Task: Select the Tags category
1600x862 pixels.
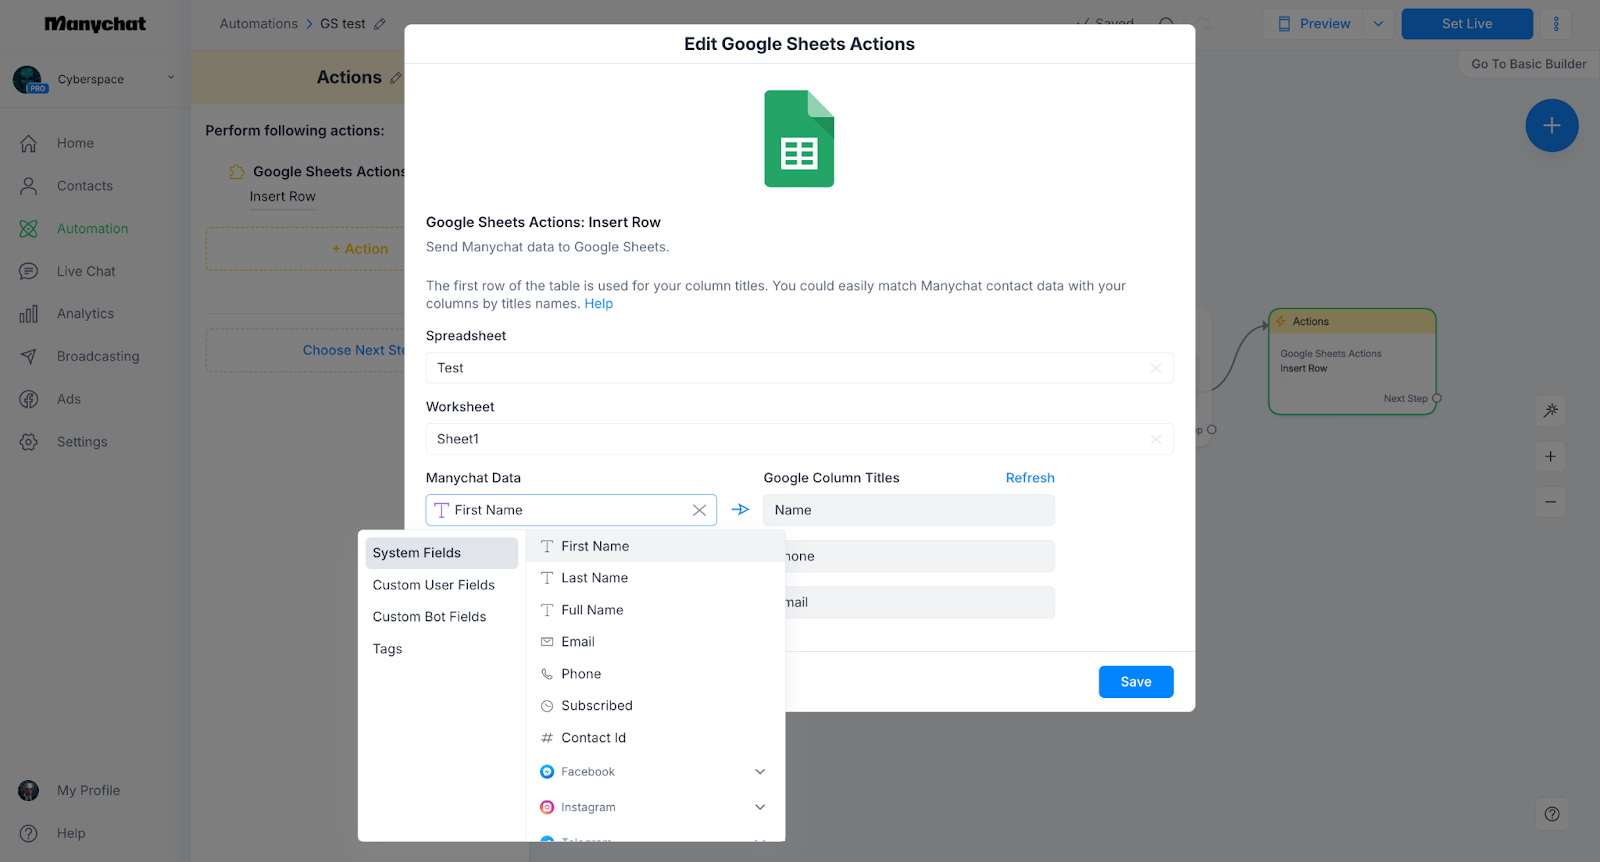Action: pyautogui.click(x=388, y=649)
